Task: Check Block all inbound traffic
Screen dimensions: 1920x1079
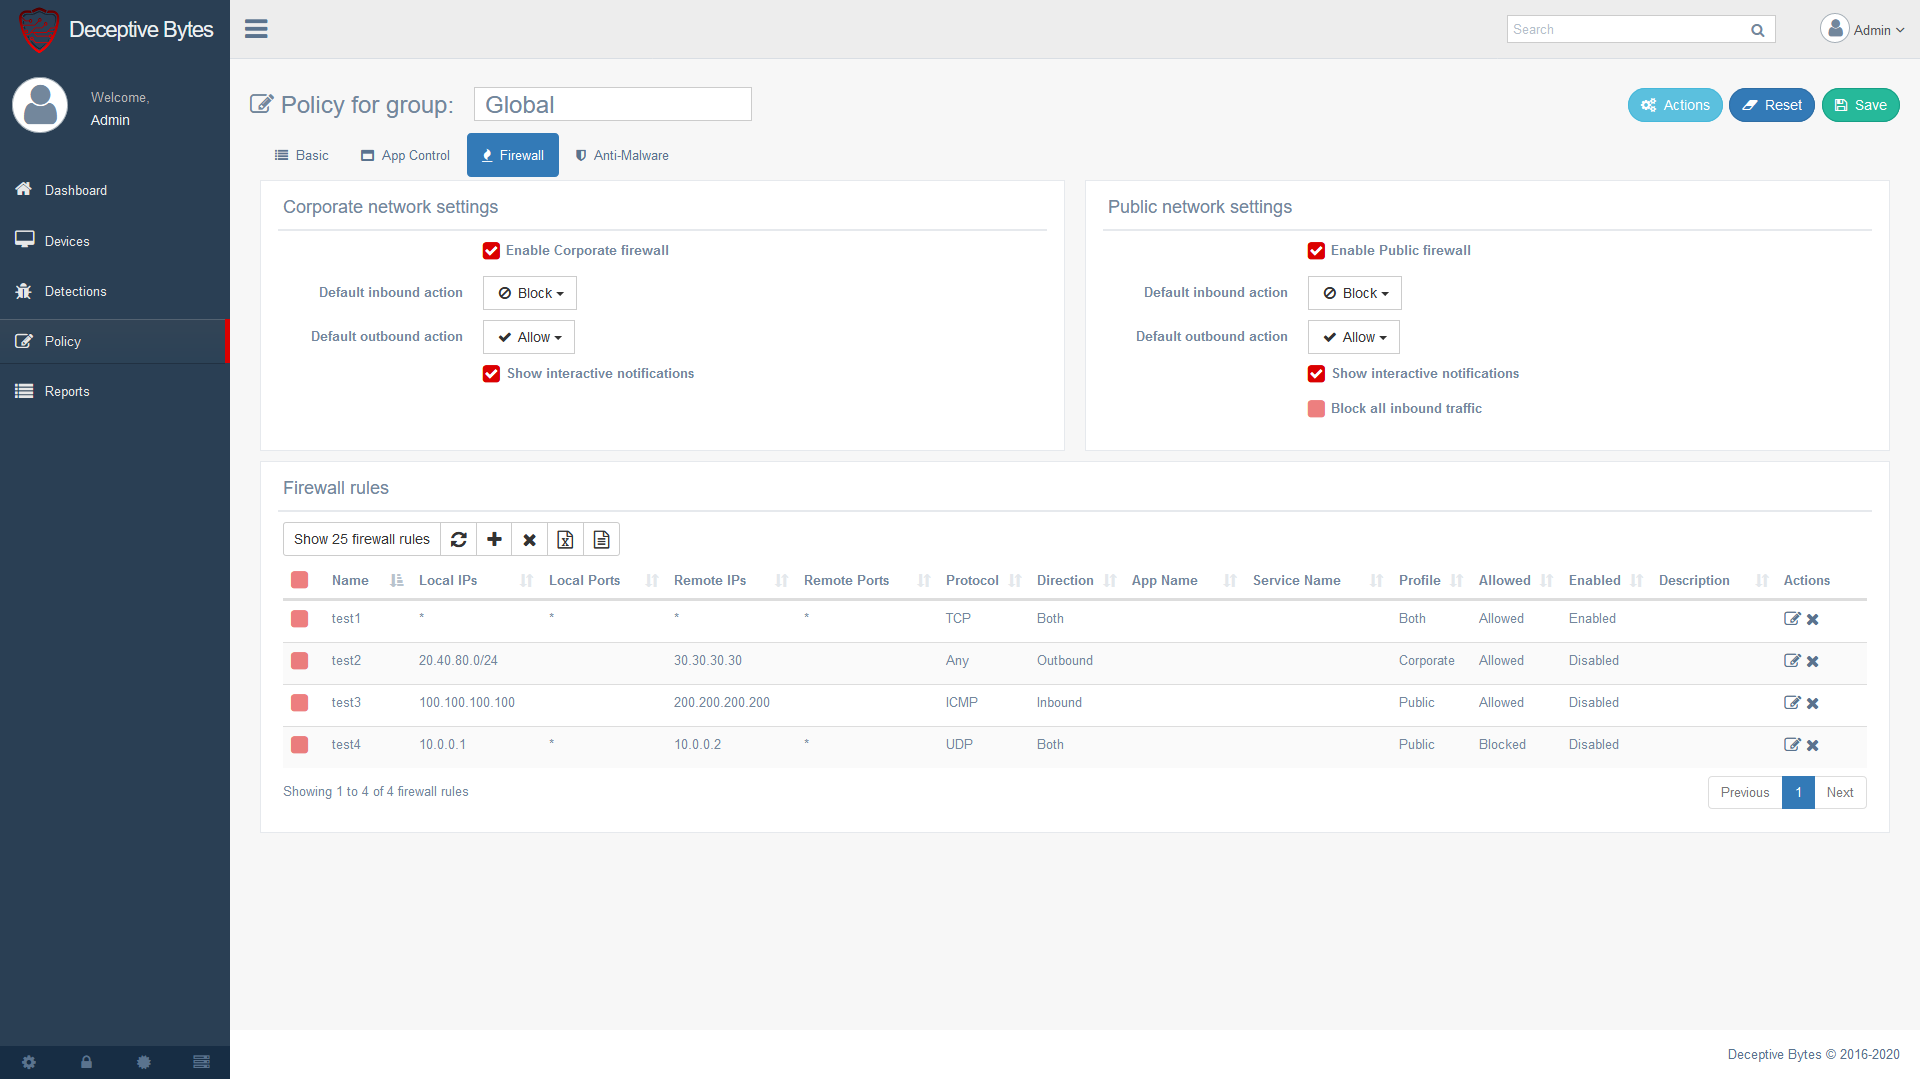Action: click(1316, 409)
